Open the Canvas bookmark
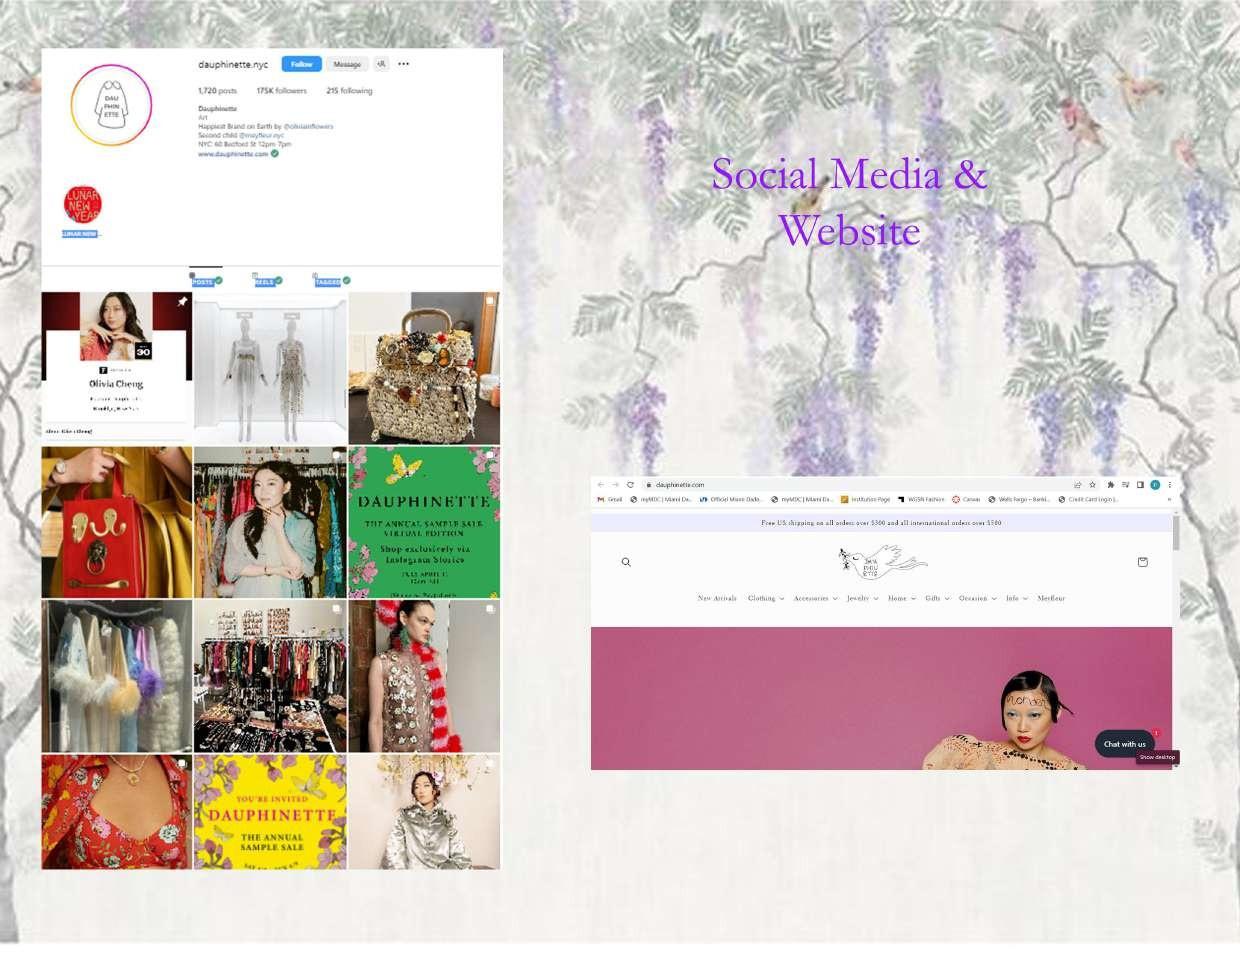 click(x=966, y=499)
